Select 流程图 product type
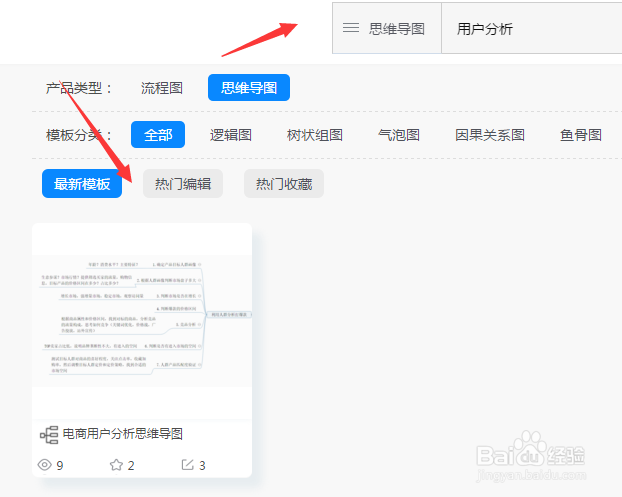The width and height of the screenshot is (622, 497). pos(162,88)
